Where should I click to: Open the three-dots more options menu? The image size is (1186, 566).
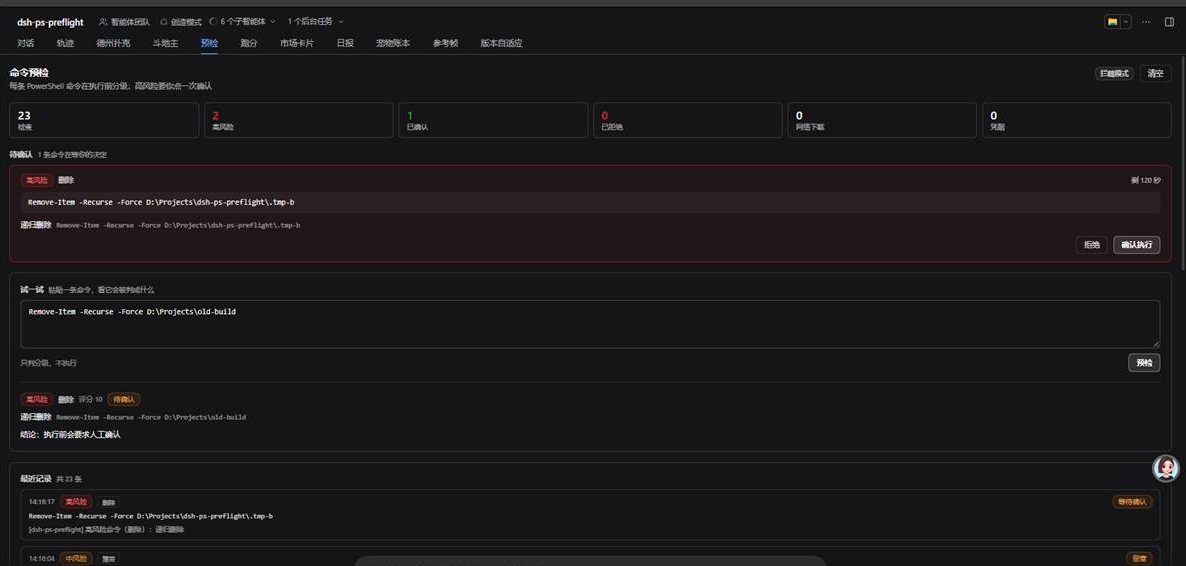(1146, 22)
